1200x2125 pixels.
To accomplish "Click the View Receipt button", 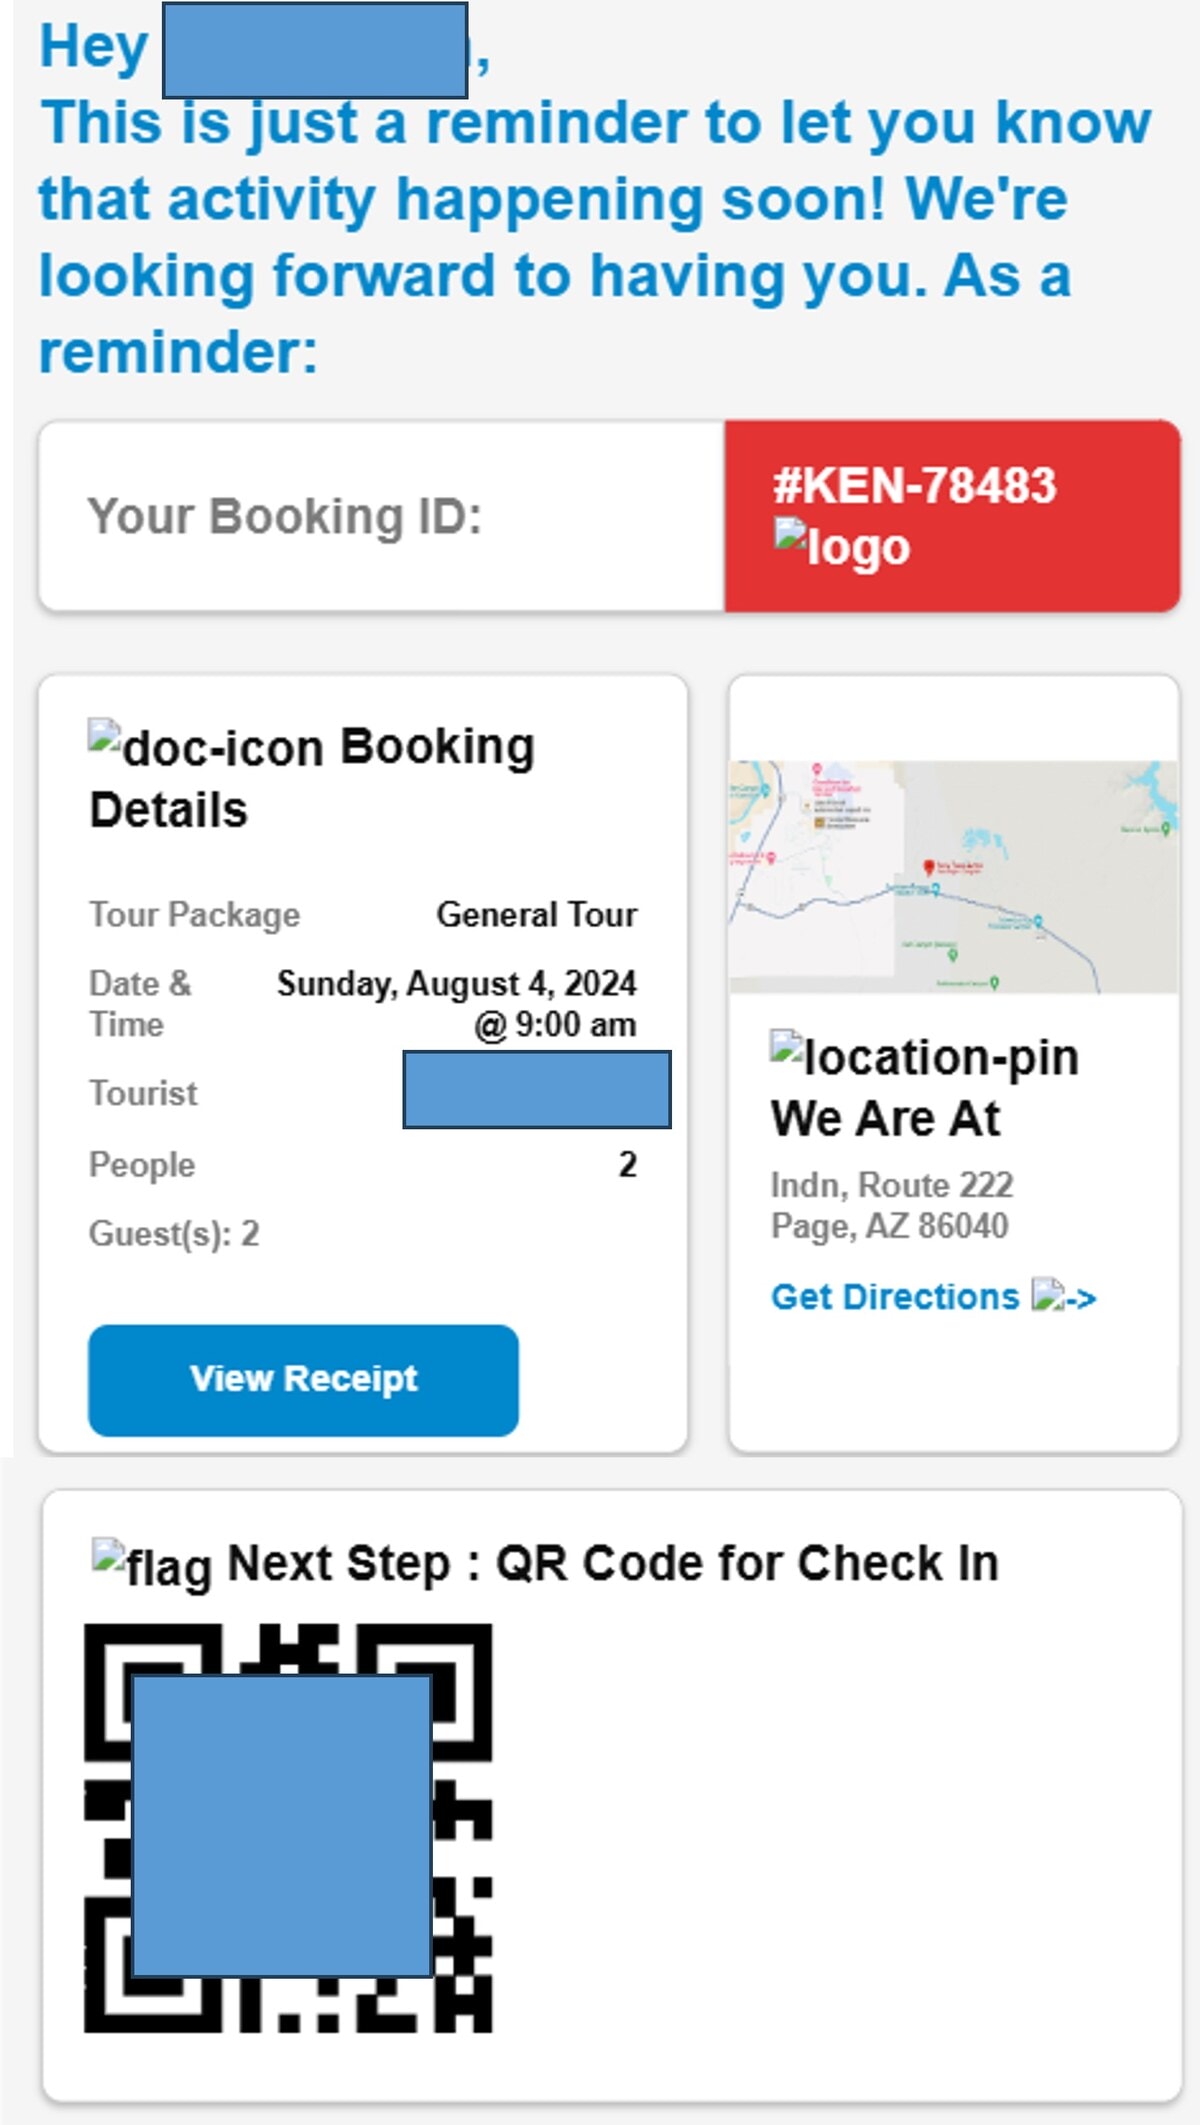I will point(303,1380).
